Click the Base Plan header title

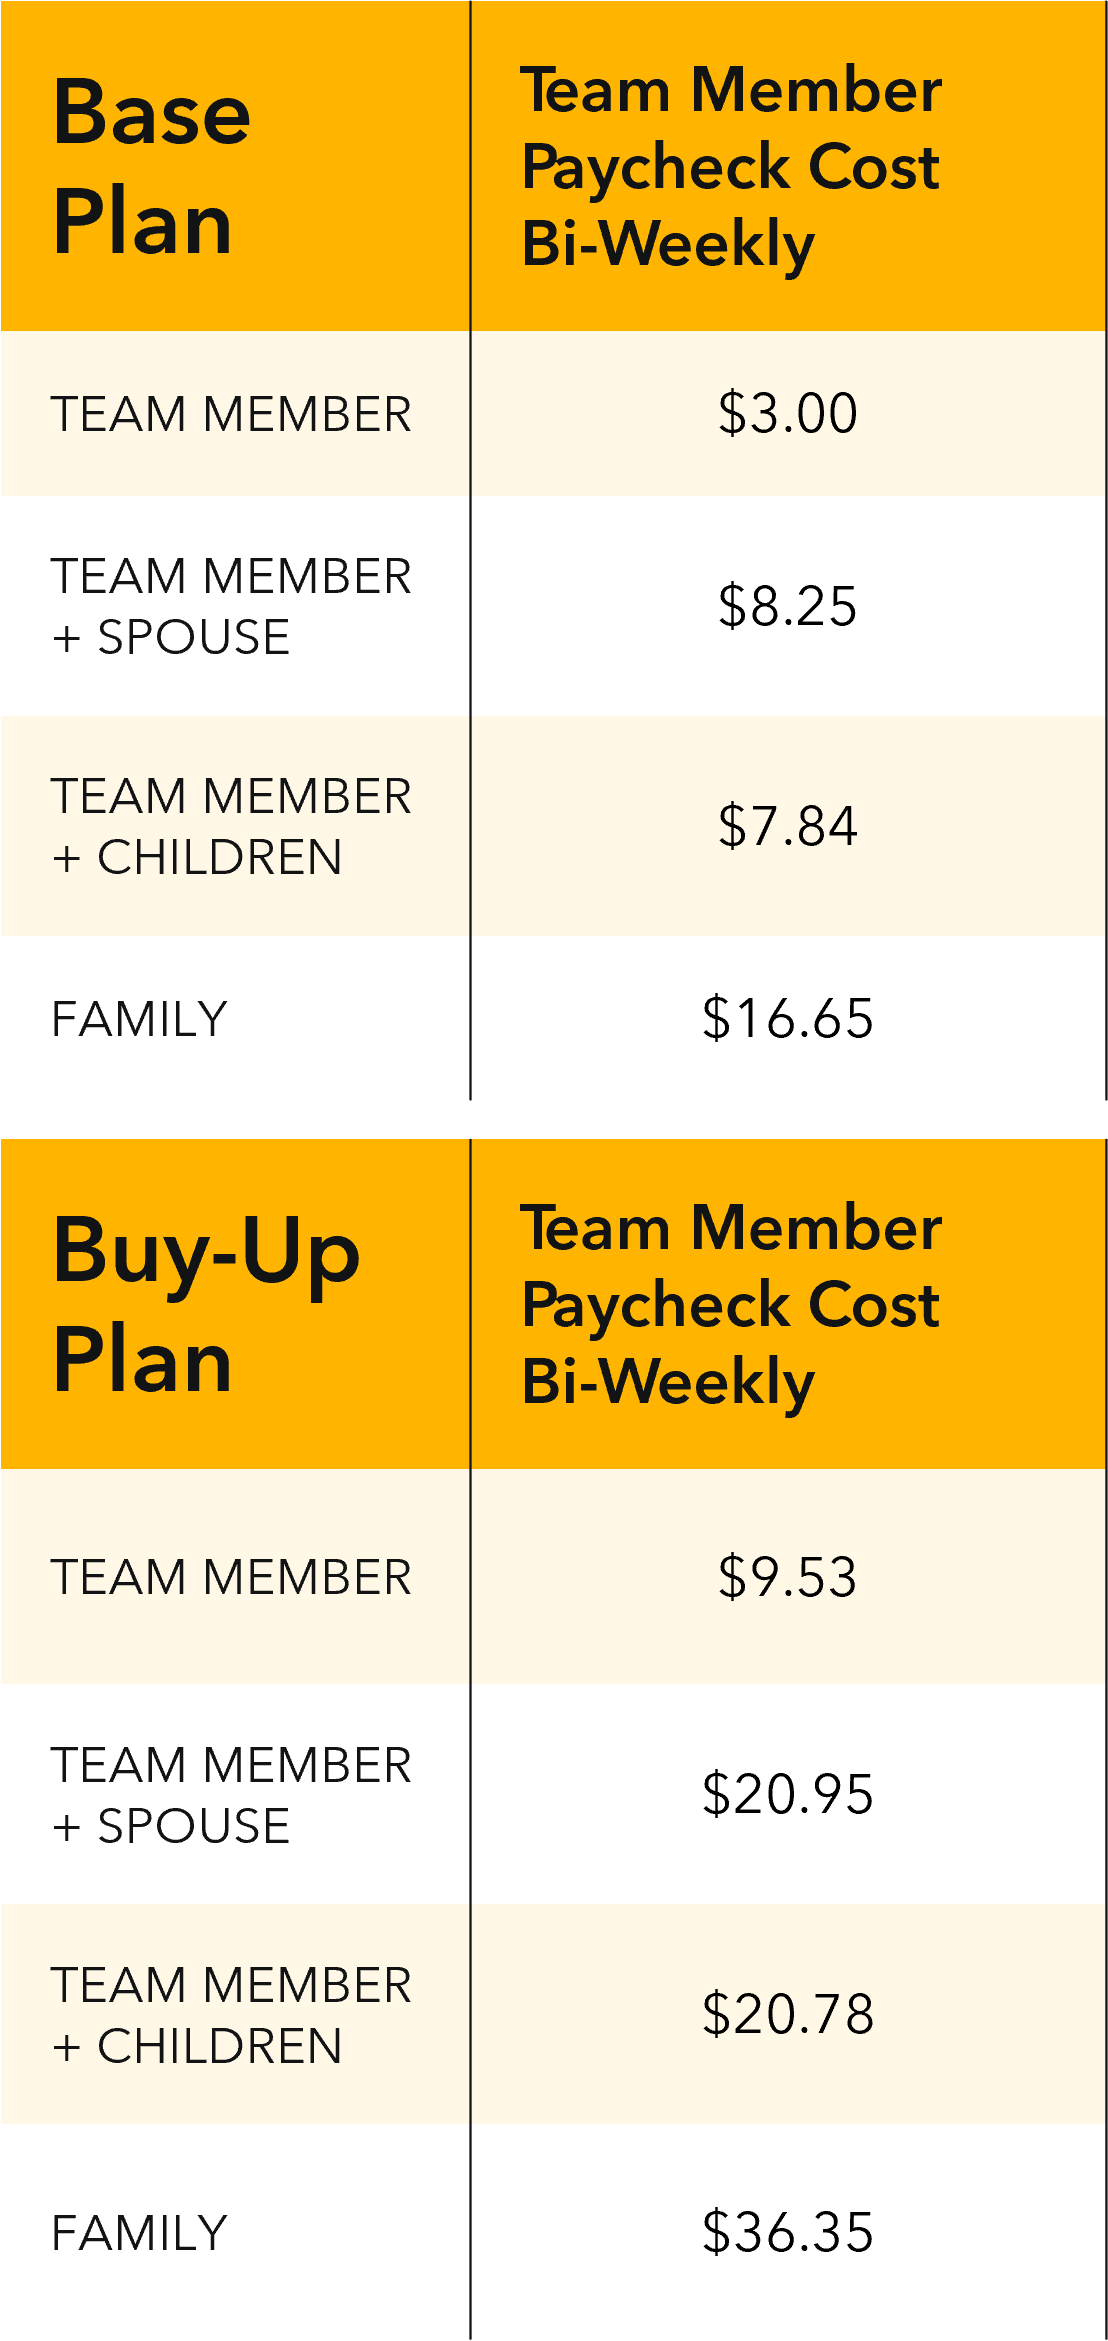pyautogui.click(x=152, y=166)
